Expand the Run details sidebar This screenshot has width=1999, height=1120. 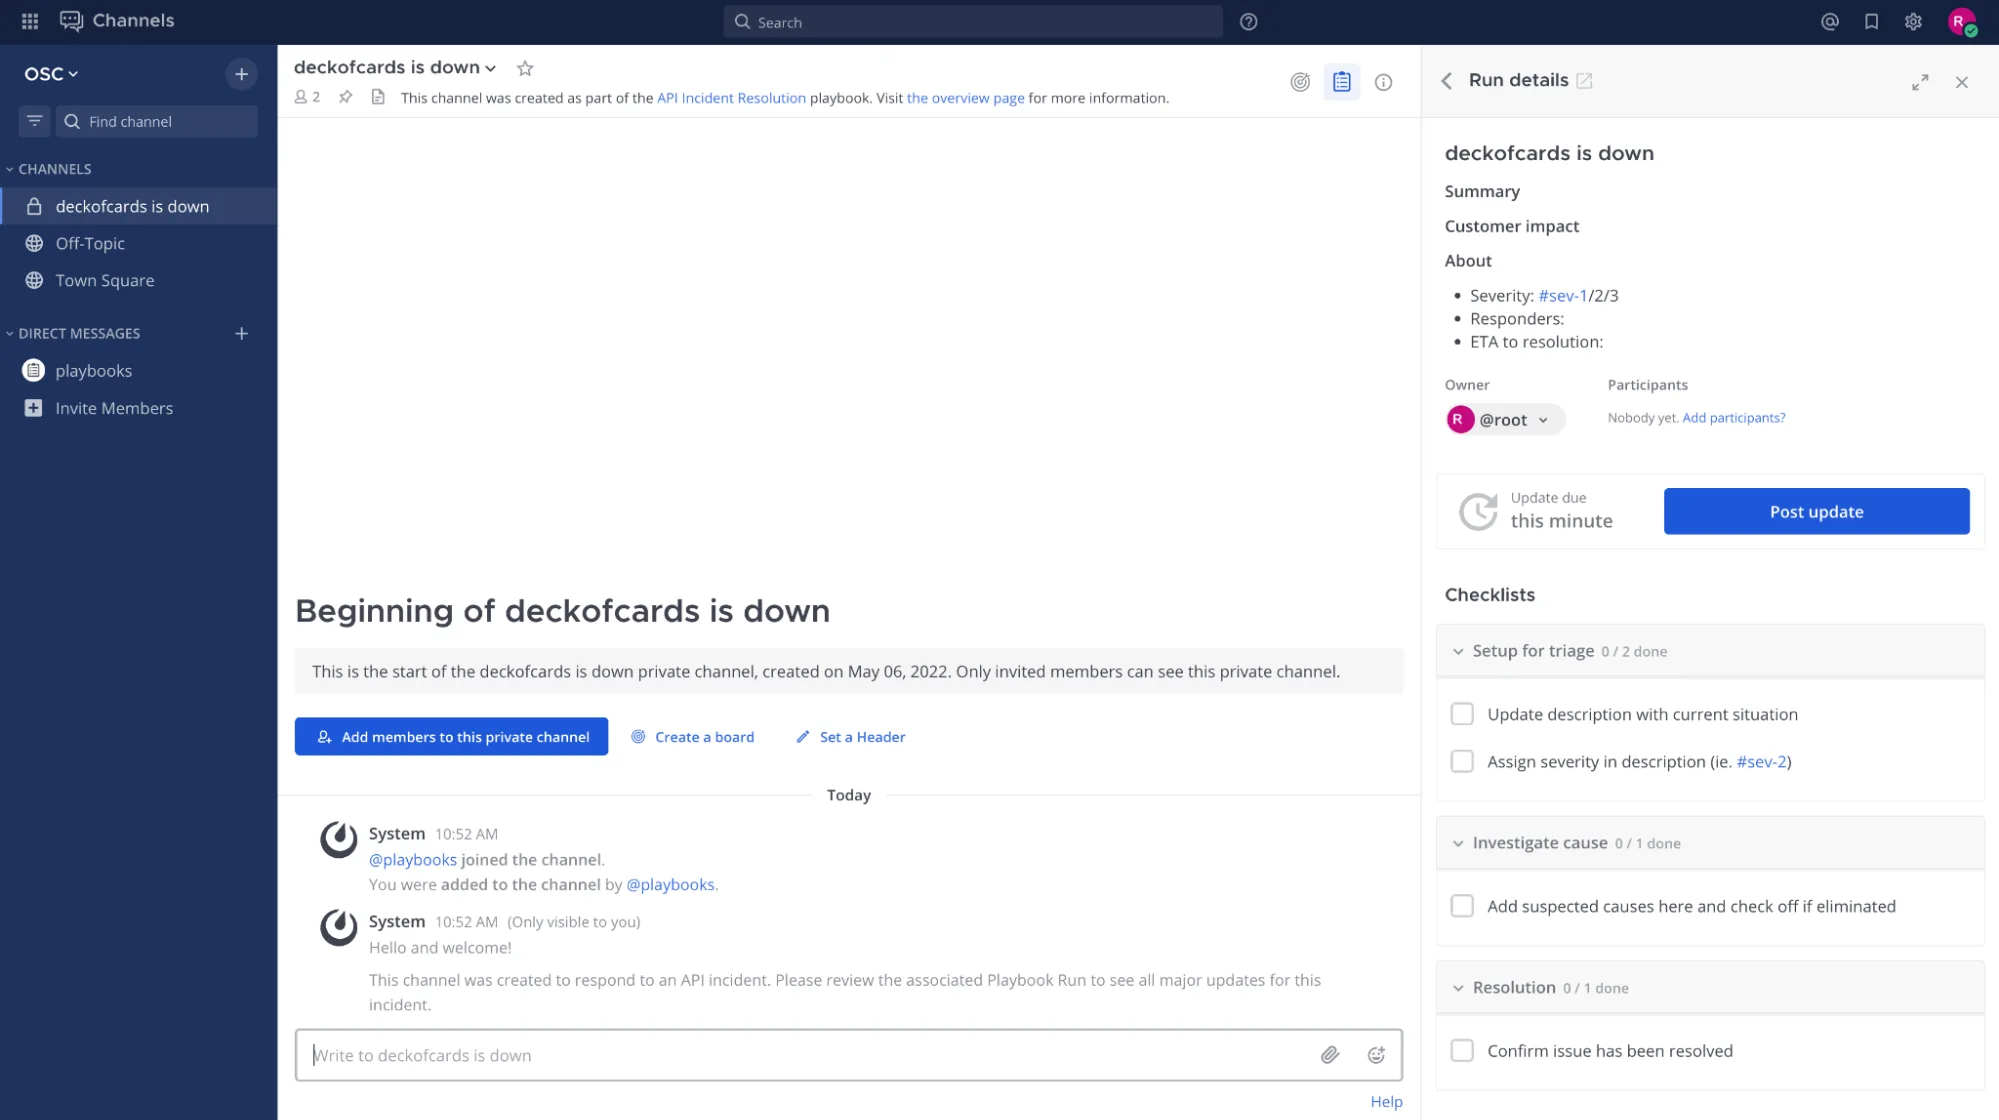click(1919, 82)
